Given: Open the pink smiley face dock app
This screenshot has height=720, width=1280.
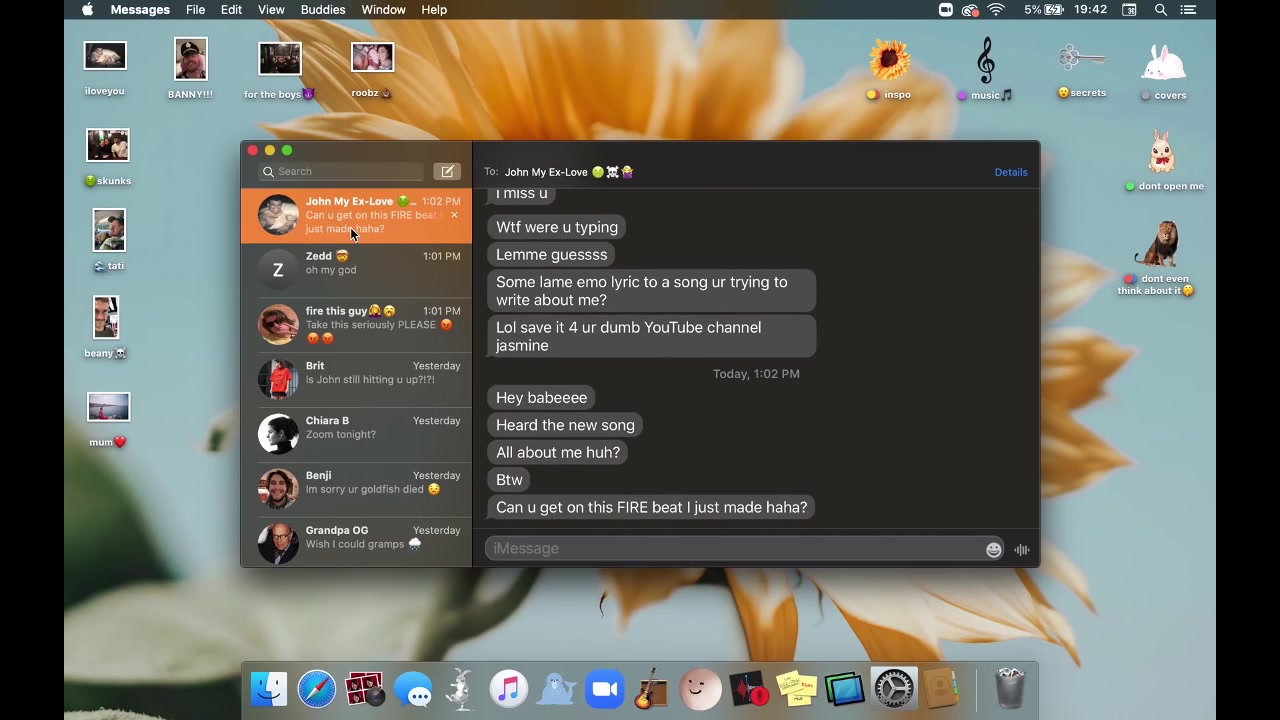Looking at the screenshot, I should click(700, 689).
